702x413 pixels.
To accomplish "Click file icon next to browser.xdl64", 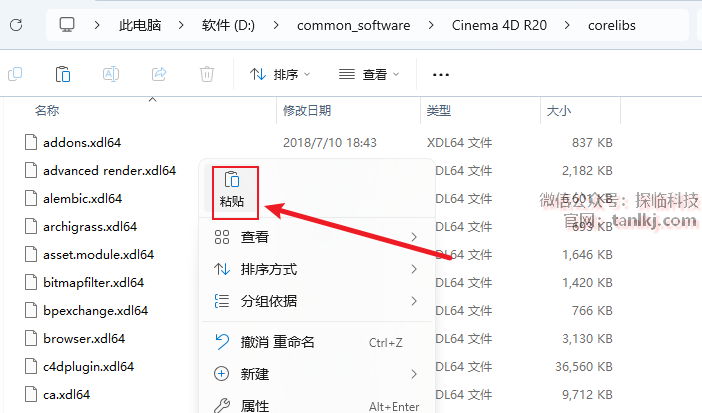I will click(31, 338).
